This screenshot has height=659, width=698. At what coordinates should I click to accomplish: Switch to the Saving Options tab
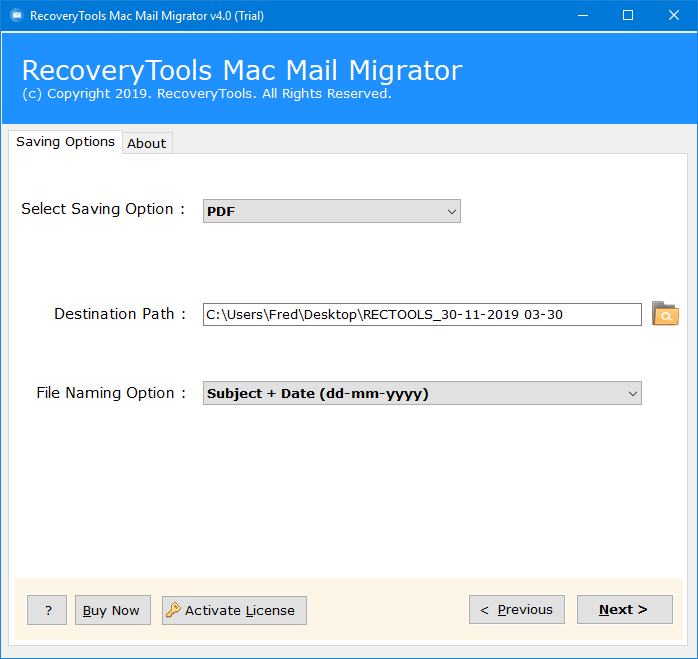[65, 142]
